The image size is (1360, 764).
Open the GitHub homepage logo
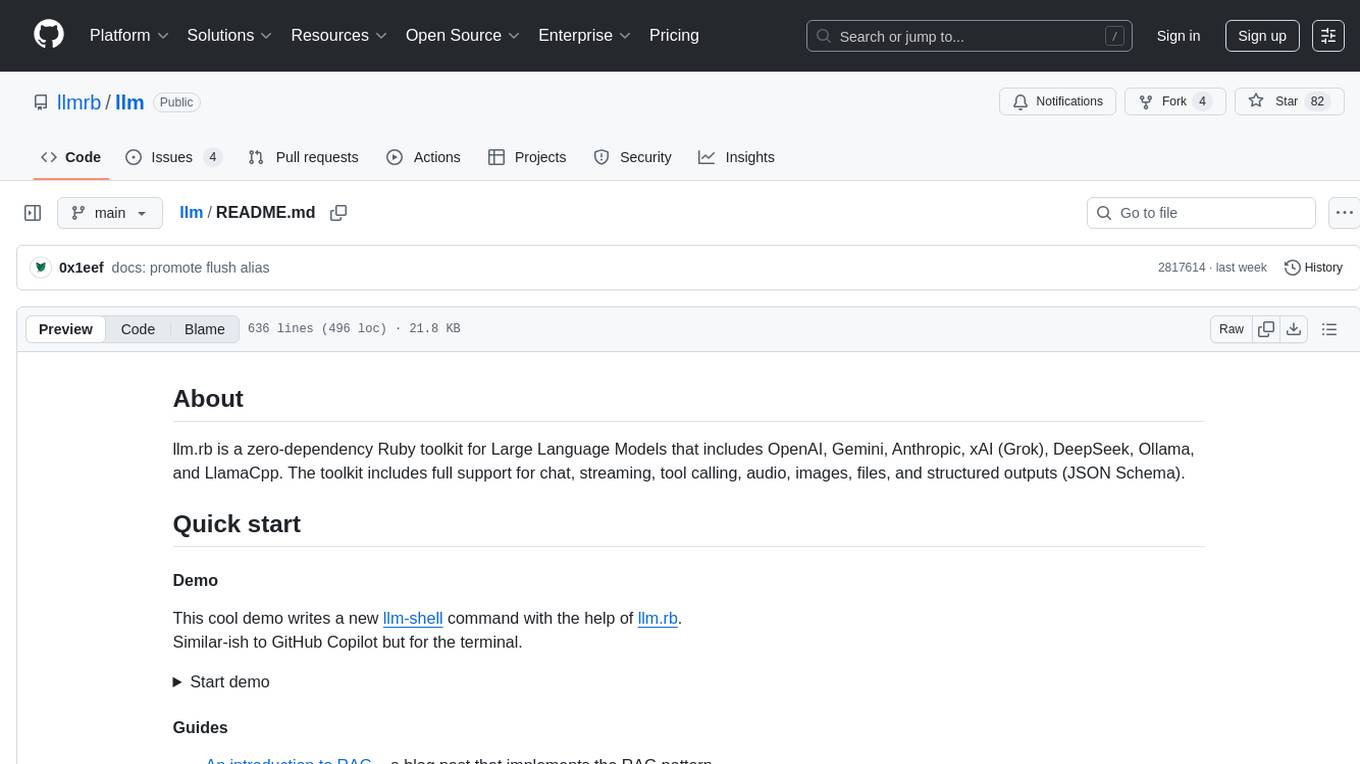point(49,35)
